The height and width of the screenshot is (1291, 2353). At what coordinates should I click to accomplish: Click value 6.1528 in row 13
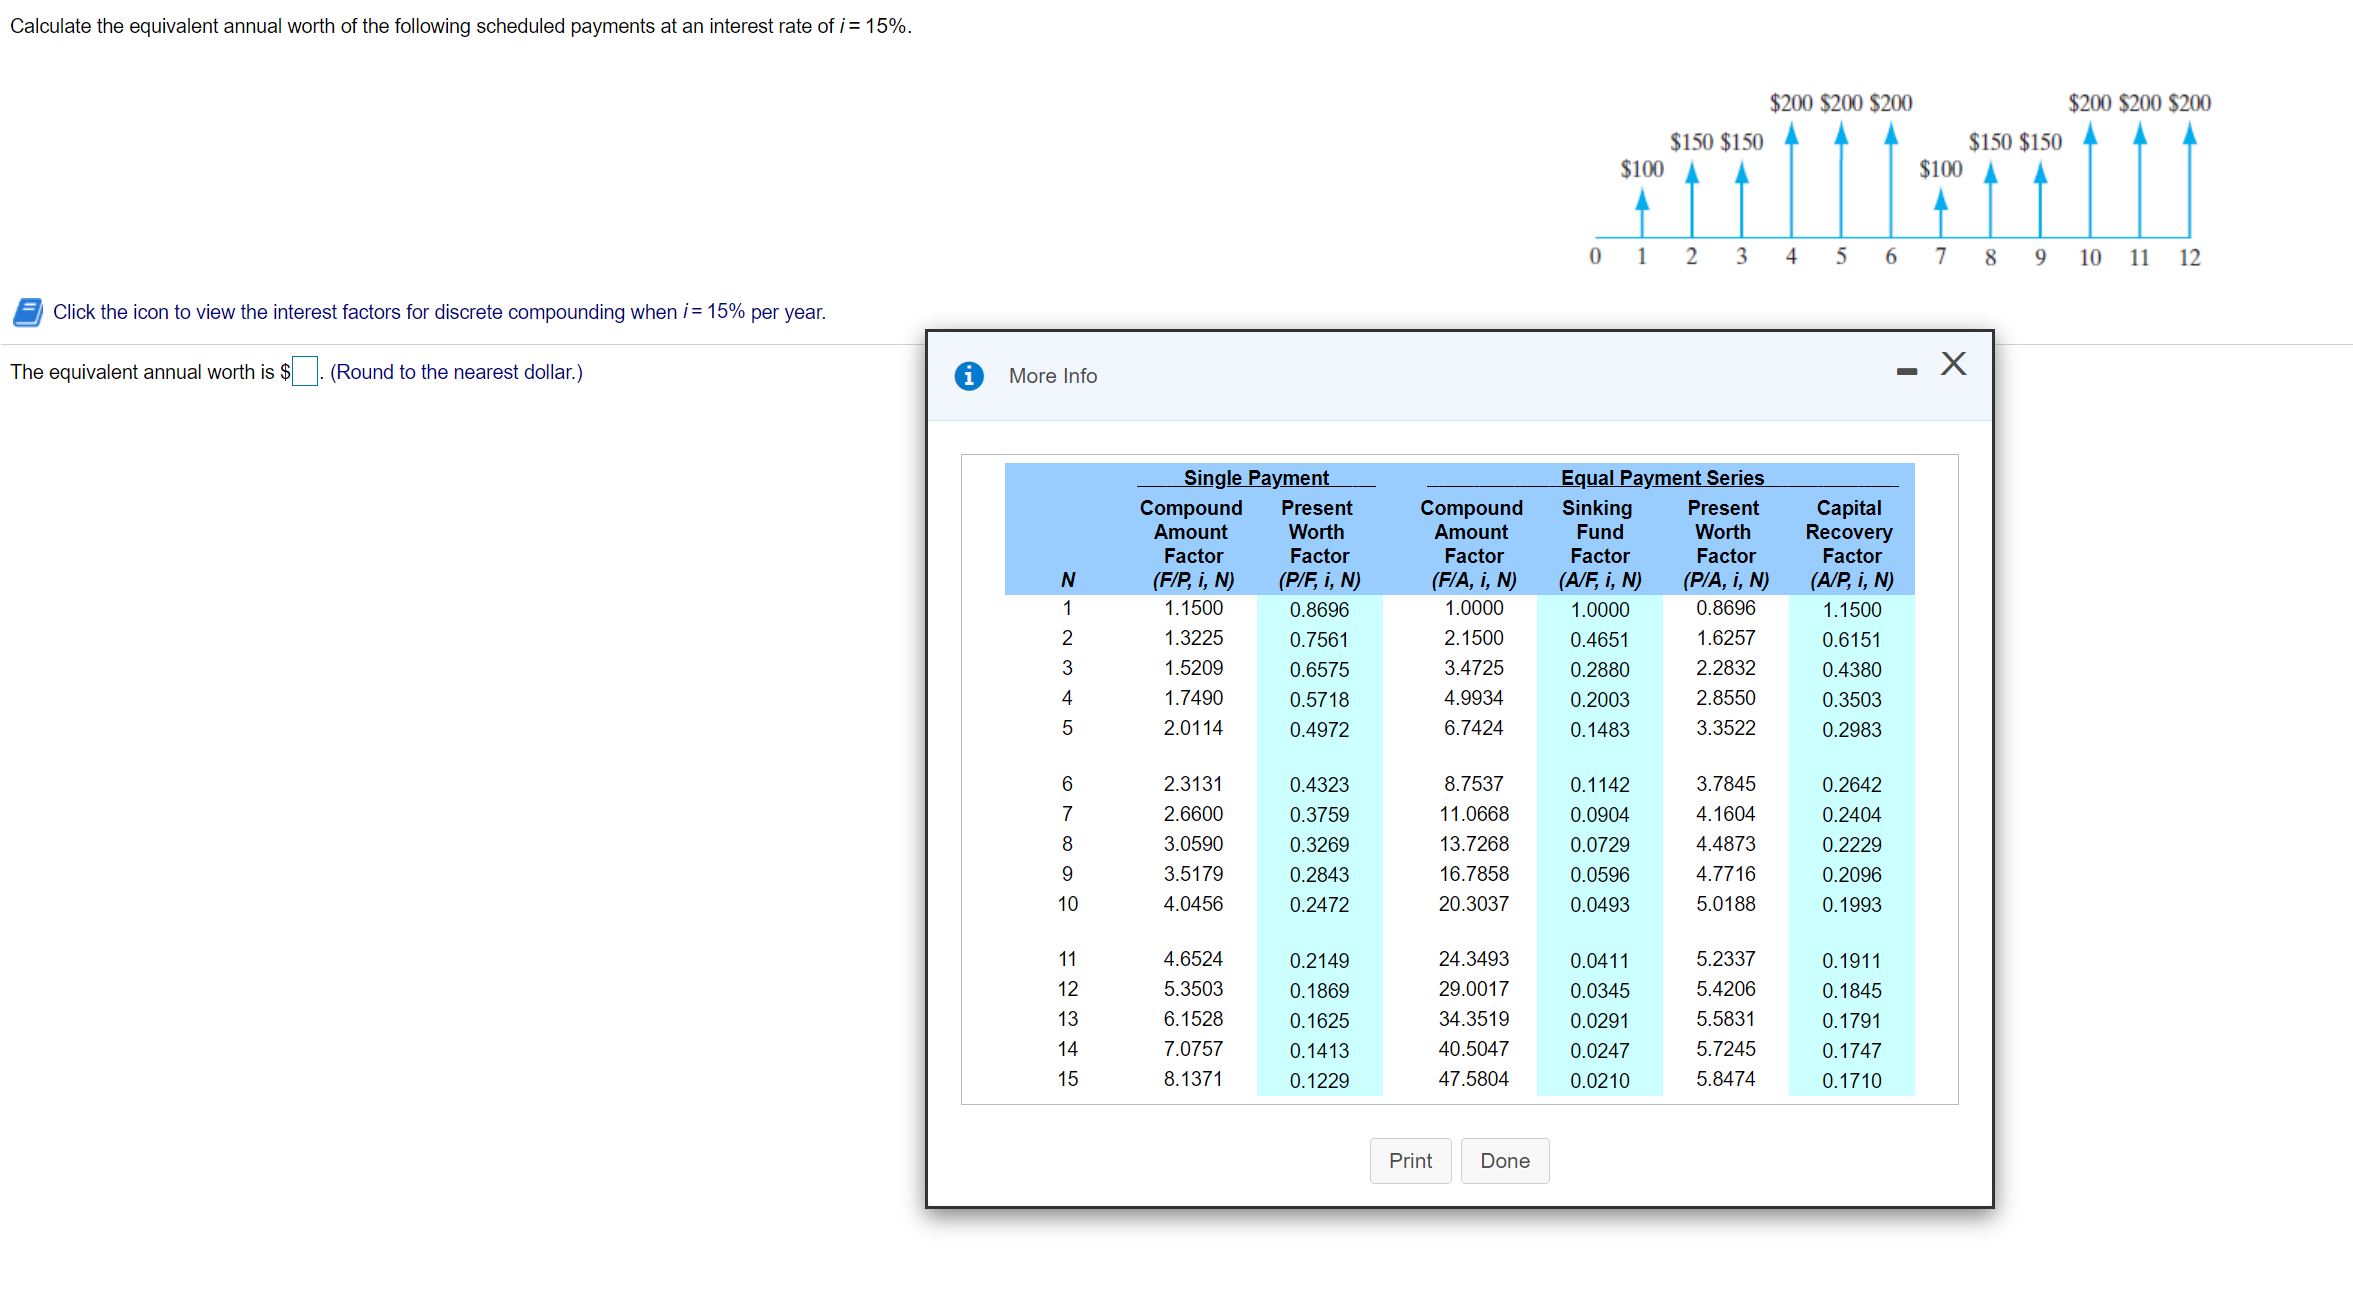(x=1193, y=1019)
